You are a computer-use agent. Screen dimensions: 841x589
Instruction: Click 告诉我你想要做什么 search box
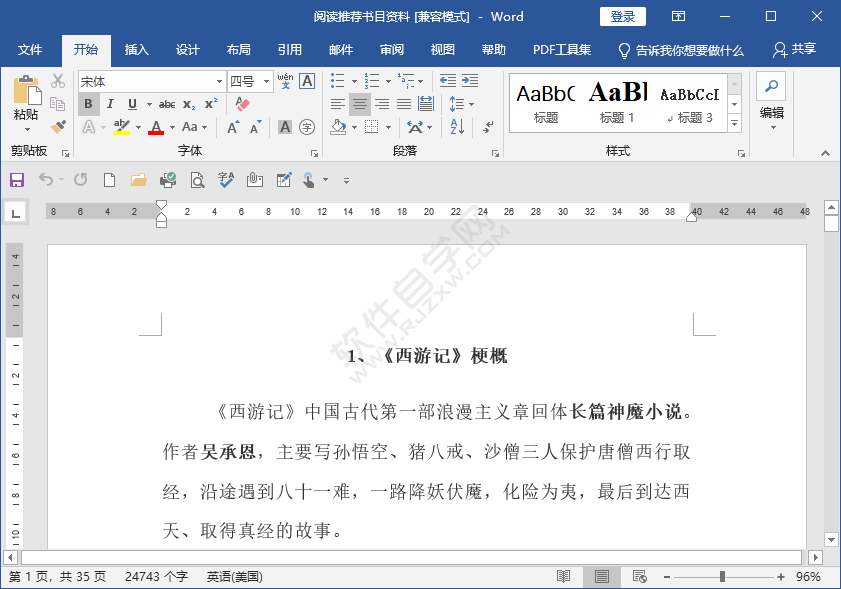pos(681,50)
